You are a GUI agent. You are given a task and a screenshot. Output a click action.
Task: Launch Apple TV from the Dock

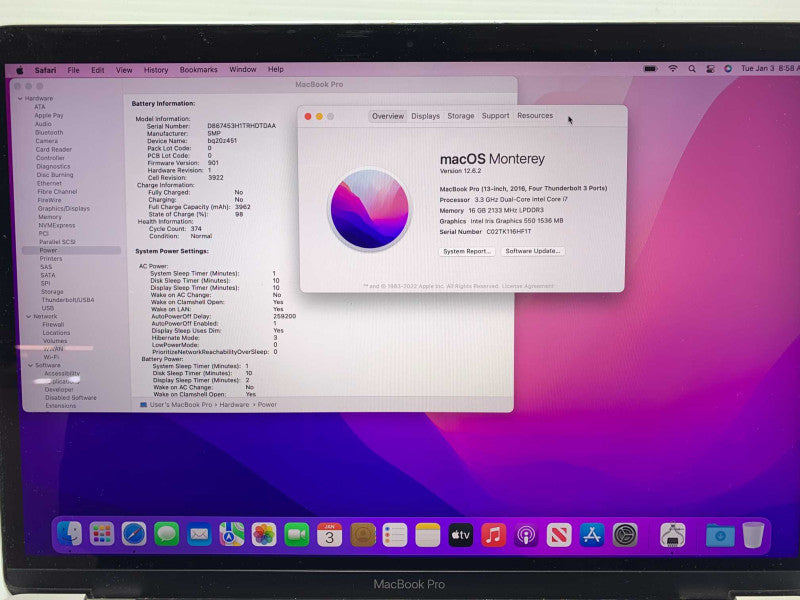[460, 534]
